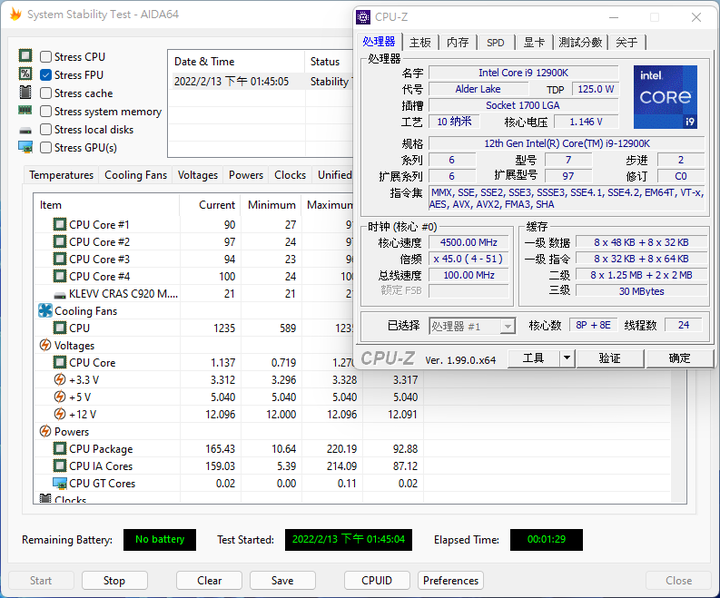
Task: Click the CPU-Z app icon in title bar
Action: (x=363, y=17)
